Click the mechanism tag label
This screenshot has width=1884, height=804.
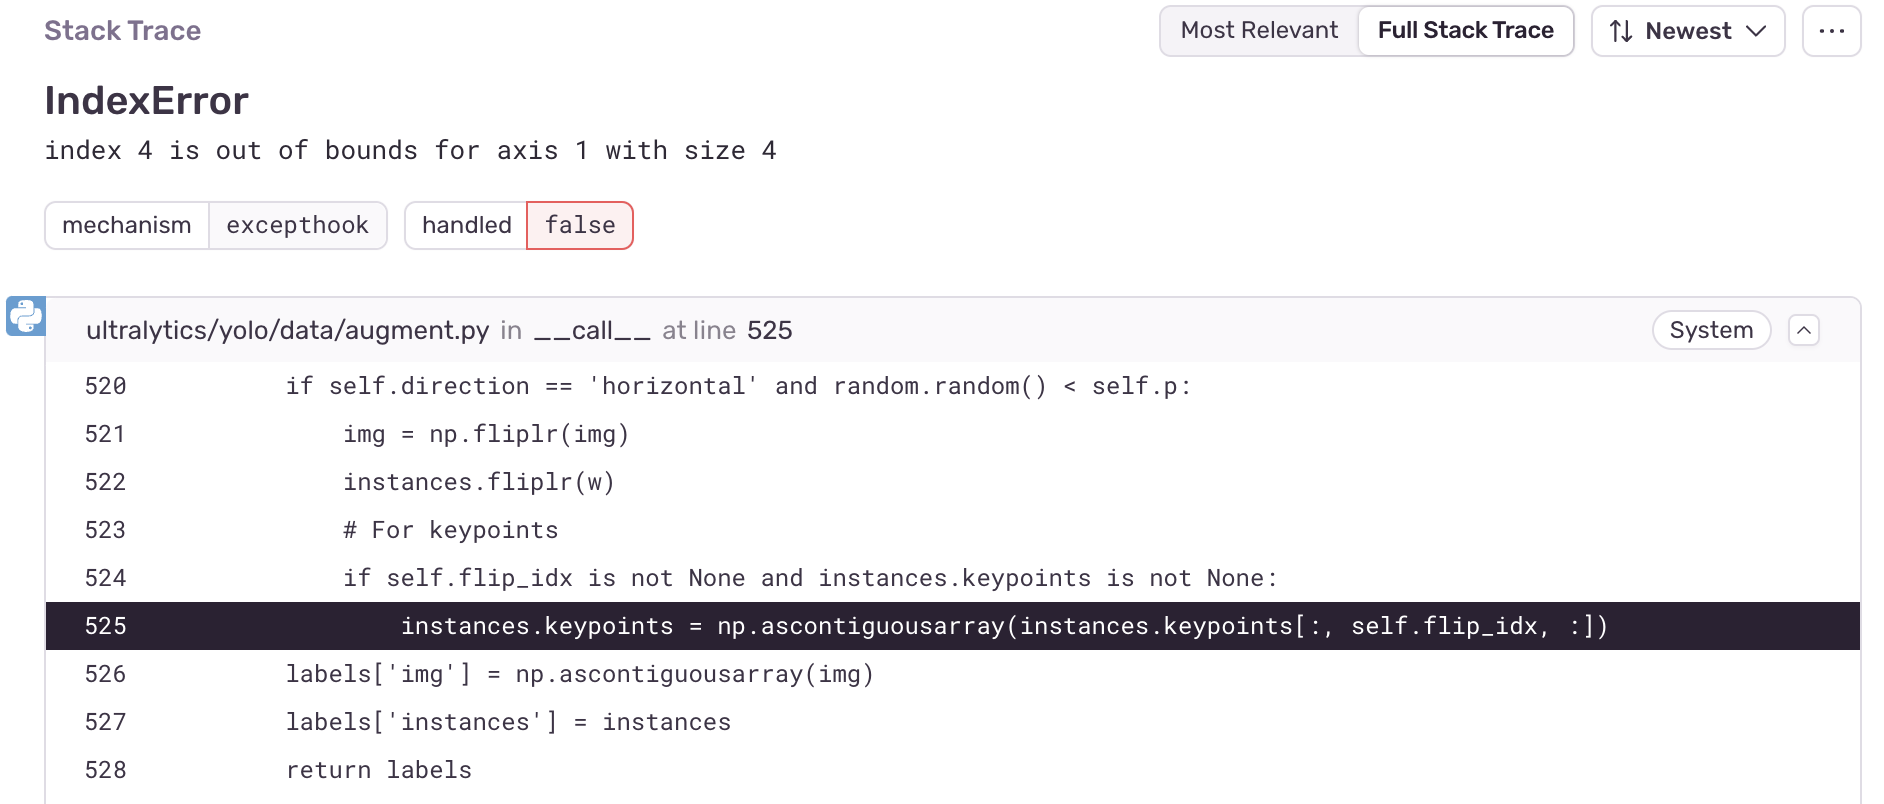127,225
